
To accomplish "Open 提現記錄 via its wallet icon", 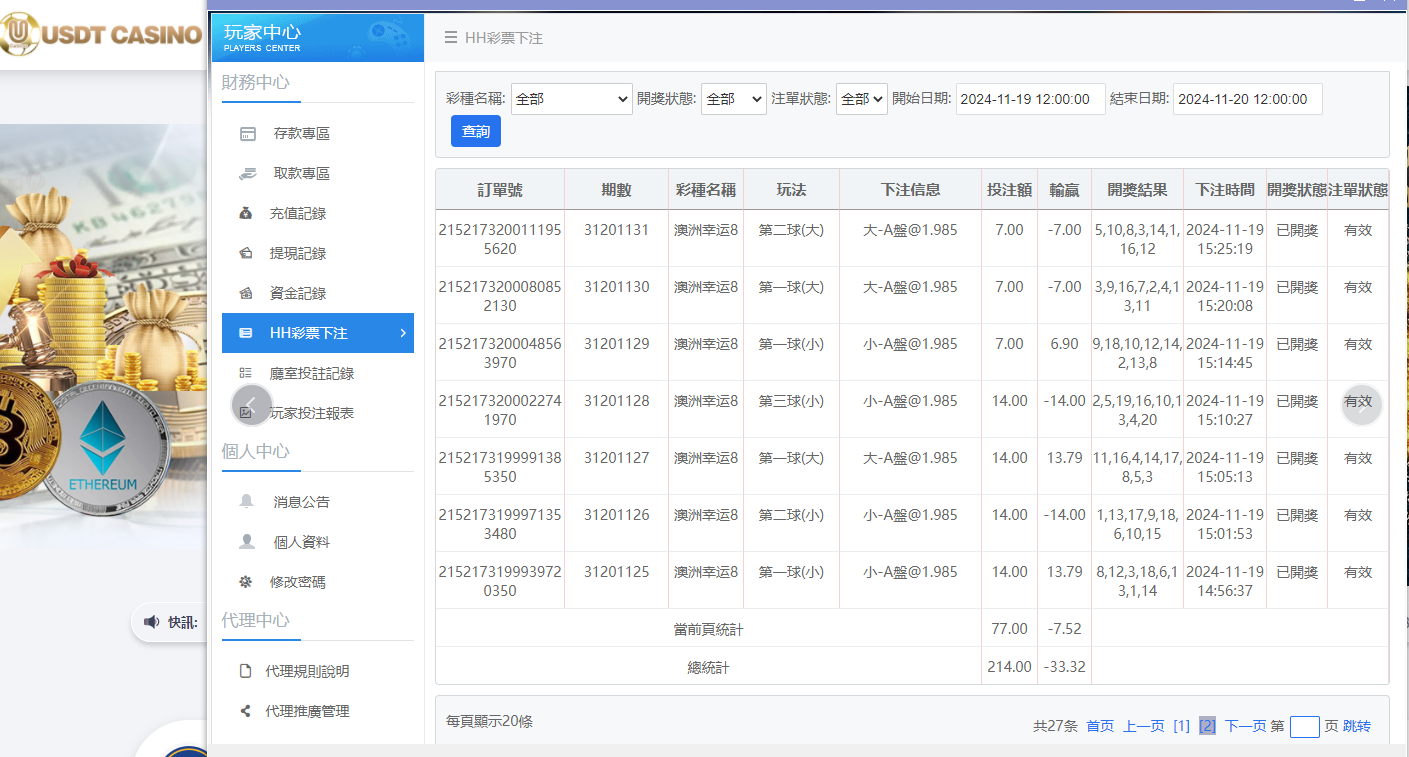I will tap(247, 253).
